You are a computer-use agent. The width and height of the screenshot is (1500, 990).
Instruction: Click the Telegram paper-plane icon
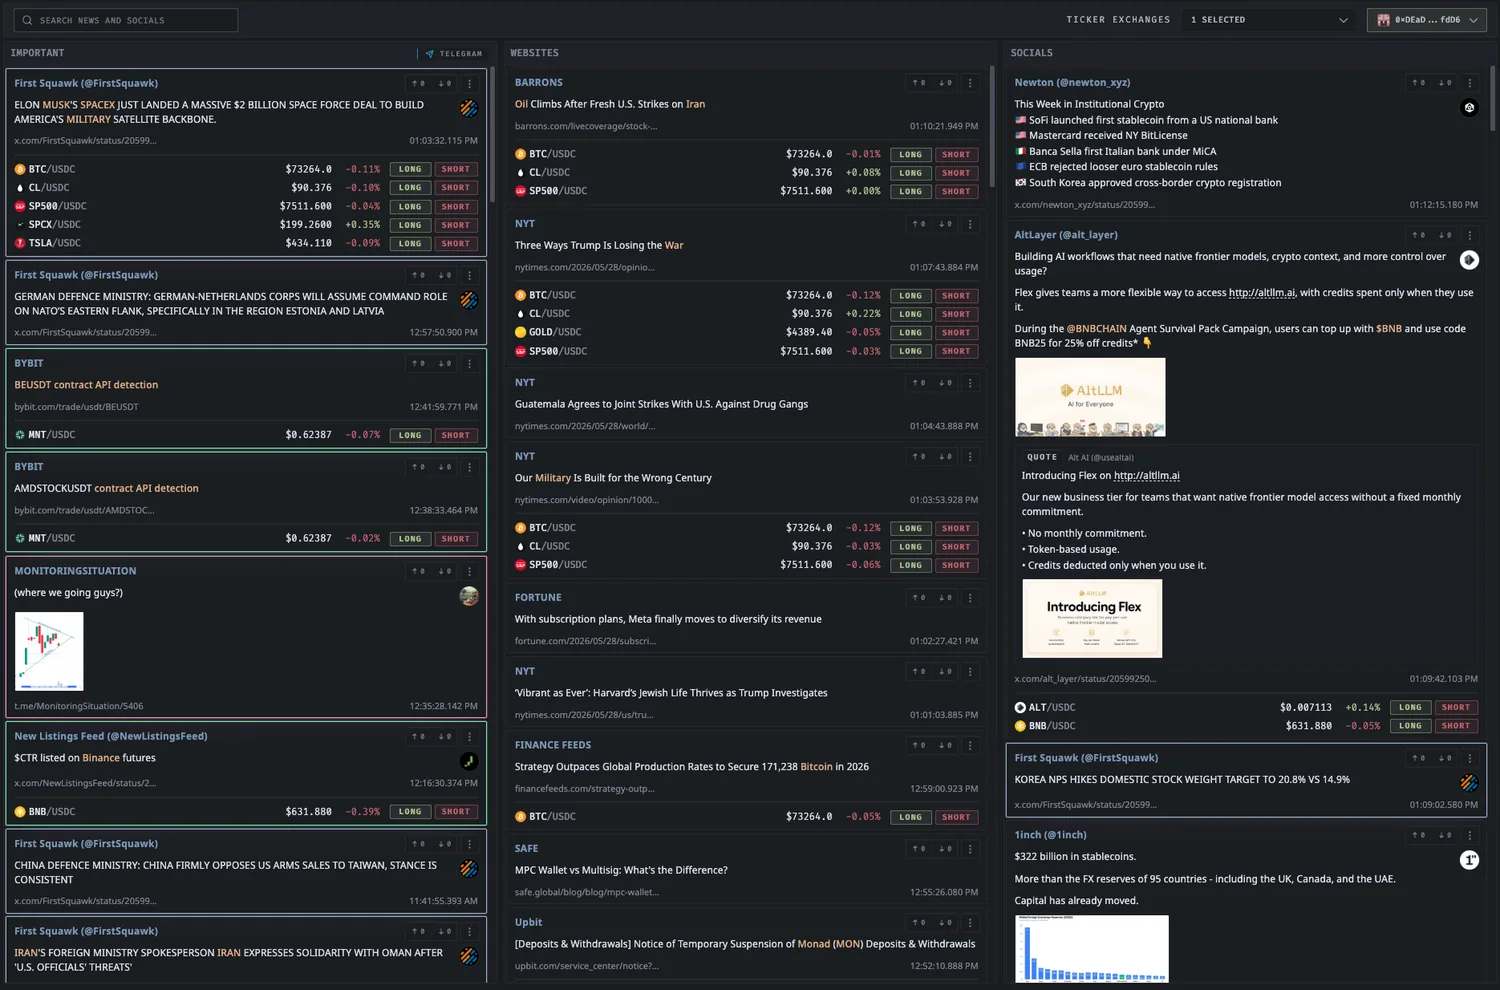pos(429,54)
